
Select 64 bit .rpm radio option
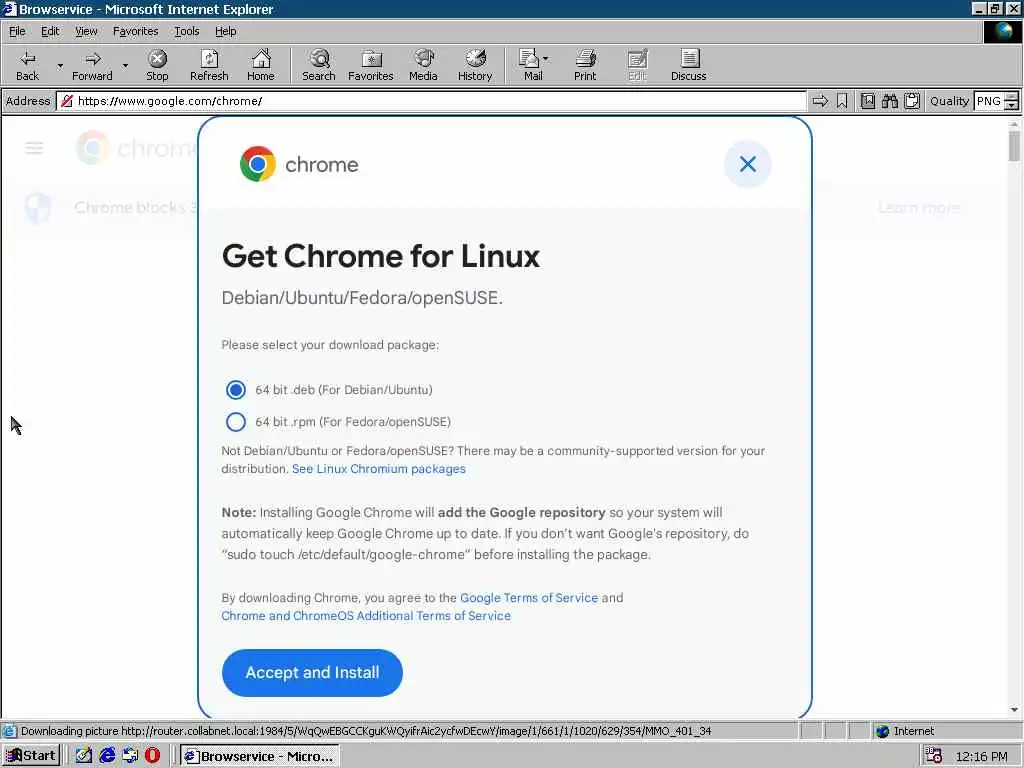[236, 422]
